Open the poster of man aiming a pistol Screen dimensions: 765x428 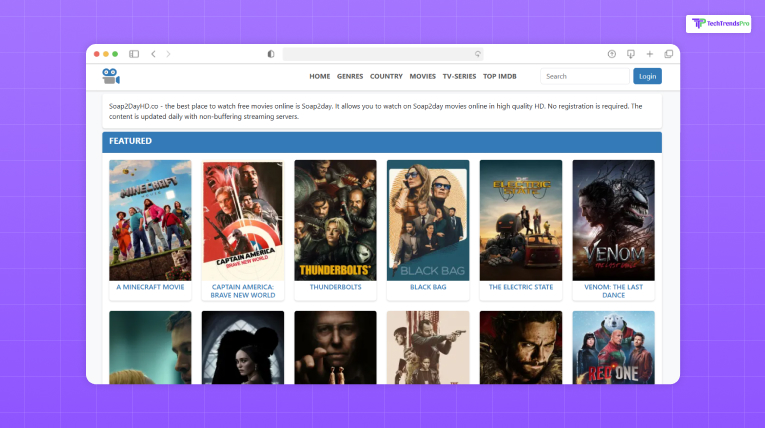click(x=428, y=347)
